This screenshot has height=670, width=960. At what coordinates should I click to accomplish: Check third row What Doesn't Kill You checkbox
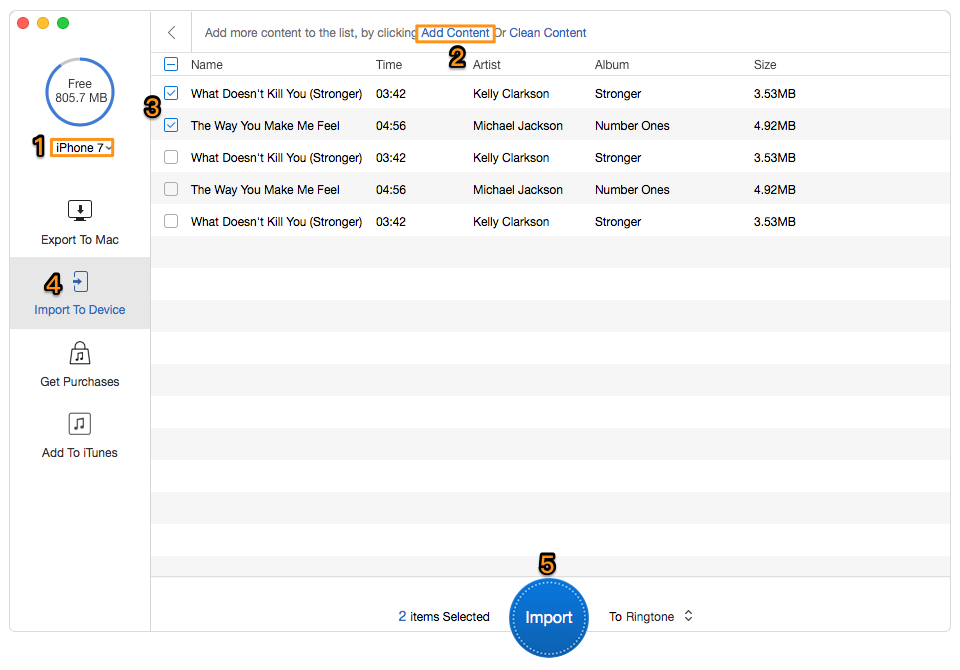171,157
